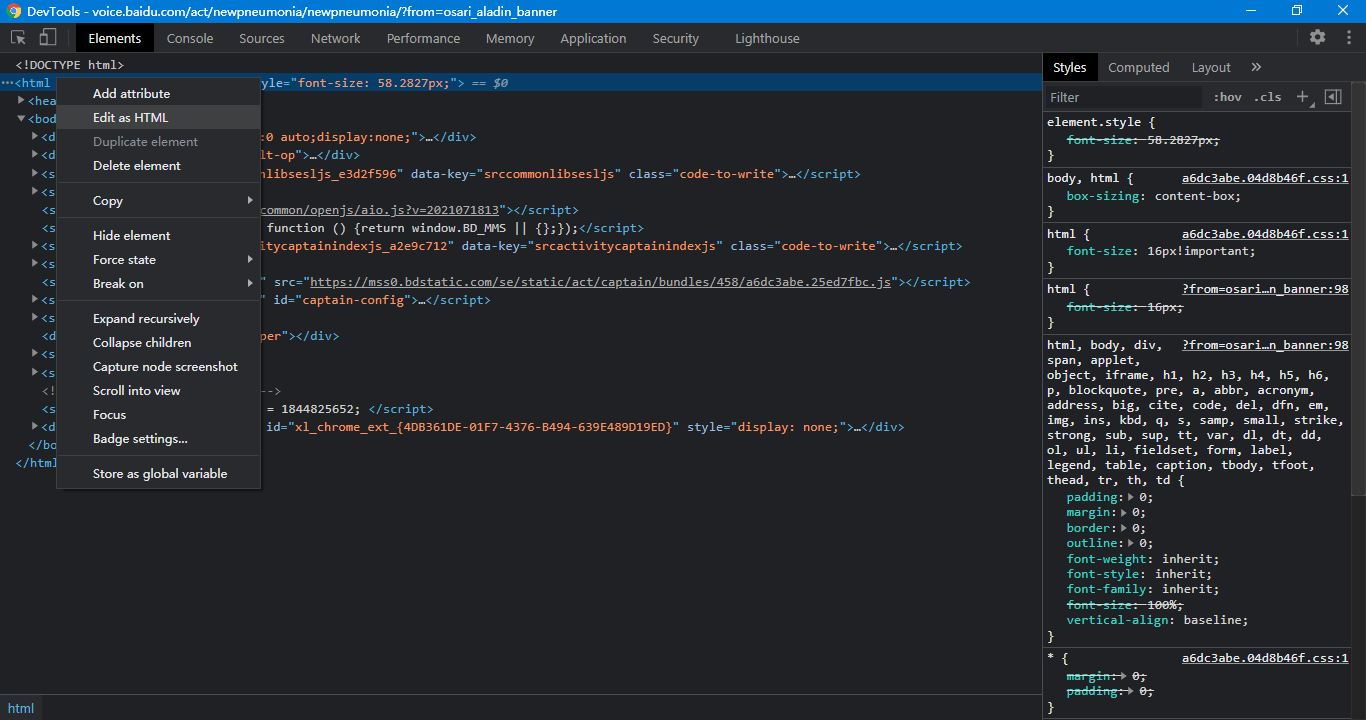Open the Sources tab
The width and height of the screenshot is (1366, 720).
(262, 38)
